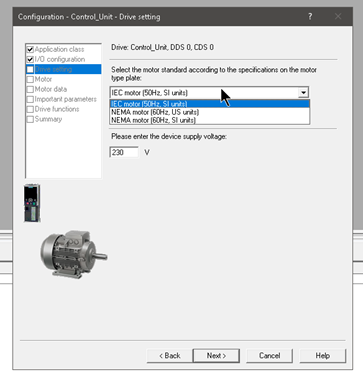Tick the Motor data checkbox

30,89
